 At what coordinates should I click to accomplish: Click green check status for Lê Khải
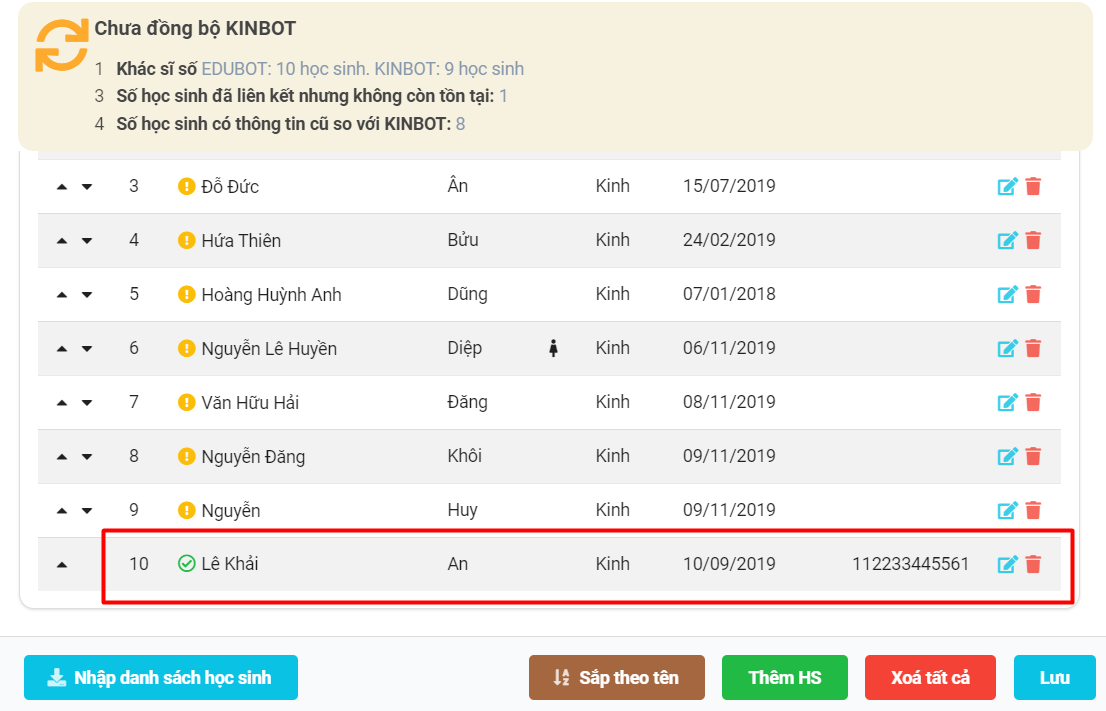click(x=186, y=564)
